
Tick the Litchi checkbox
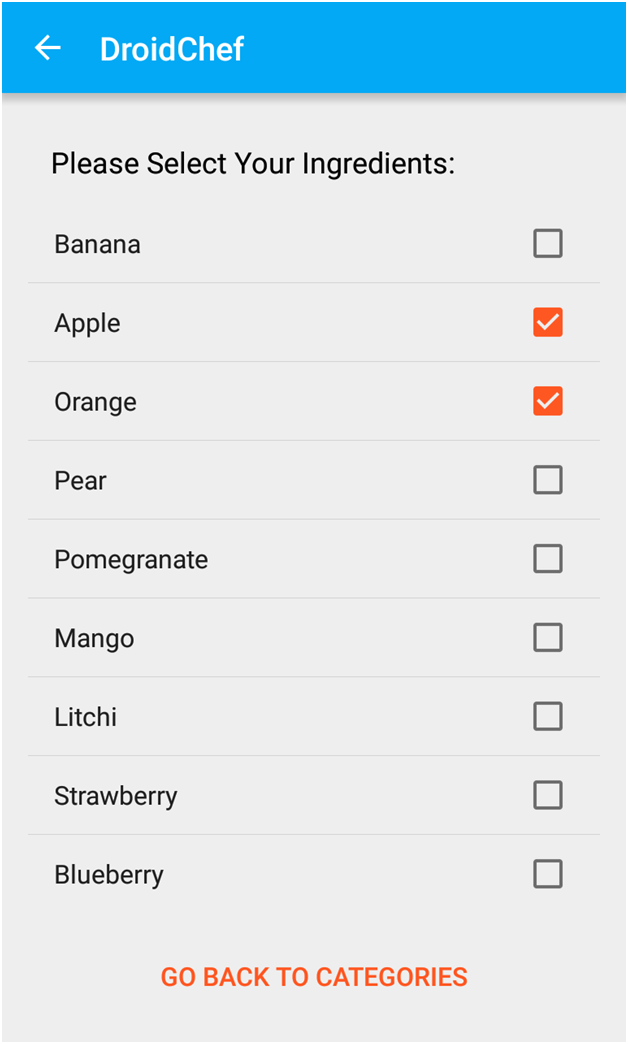(547, 716)
